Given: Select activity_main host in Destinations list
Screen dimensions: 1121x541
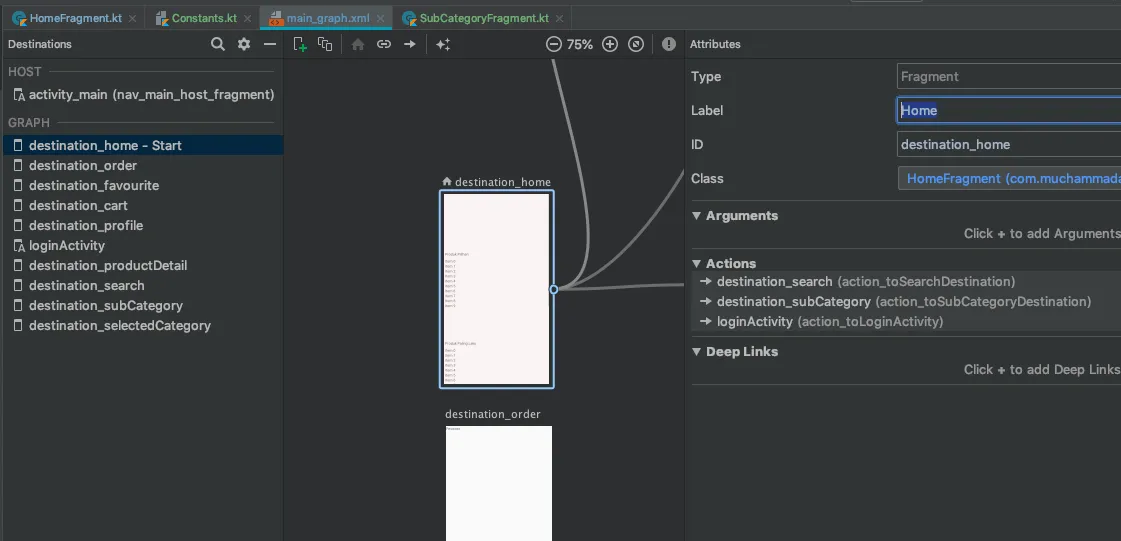Looking at the screenshot, I should [143, 94].
